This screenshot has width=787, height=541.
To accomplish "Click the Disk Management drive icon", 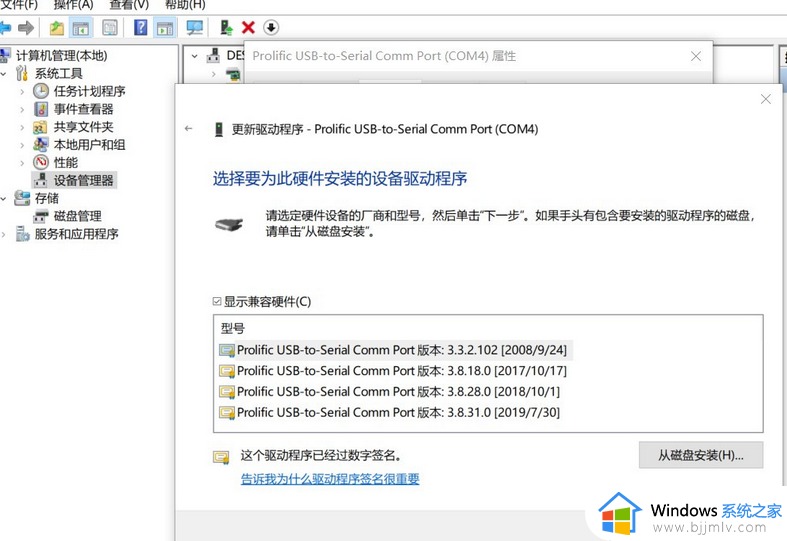I will pyautogui.click(x=41, y=216).
